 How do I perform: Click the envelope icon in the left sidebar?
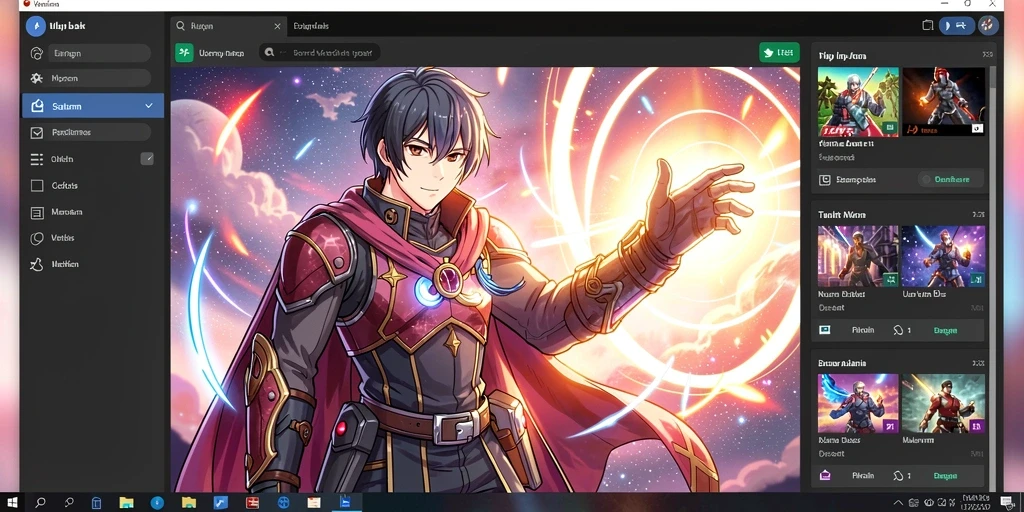(x=37, y=133)
